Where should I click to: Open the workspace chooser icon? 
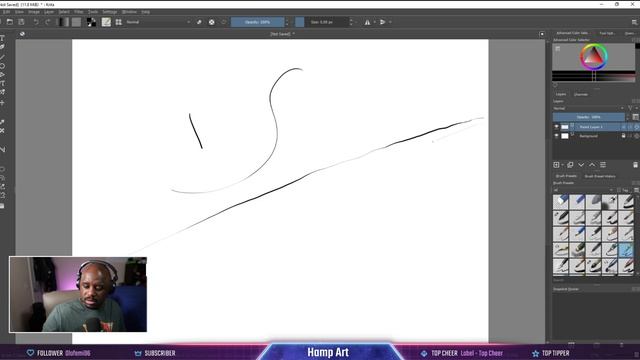(634, 22)
